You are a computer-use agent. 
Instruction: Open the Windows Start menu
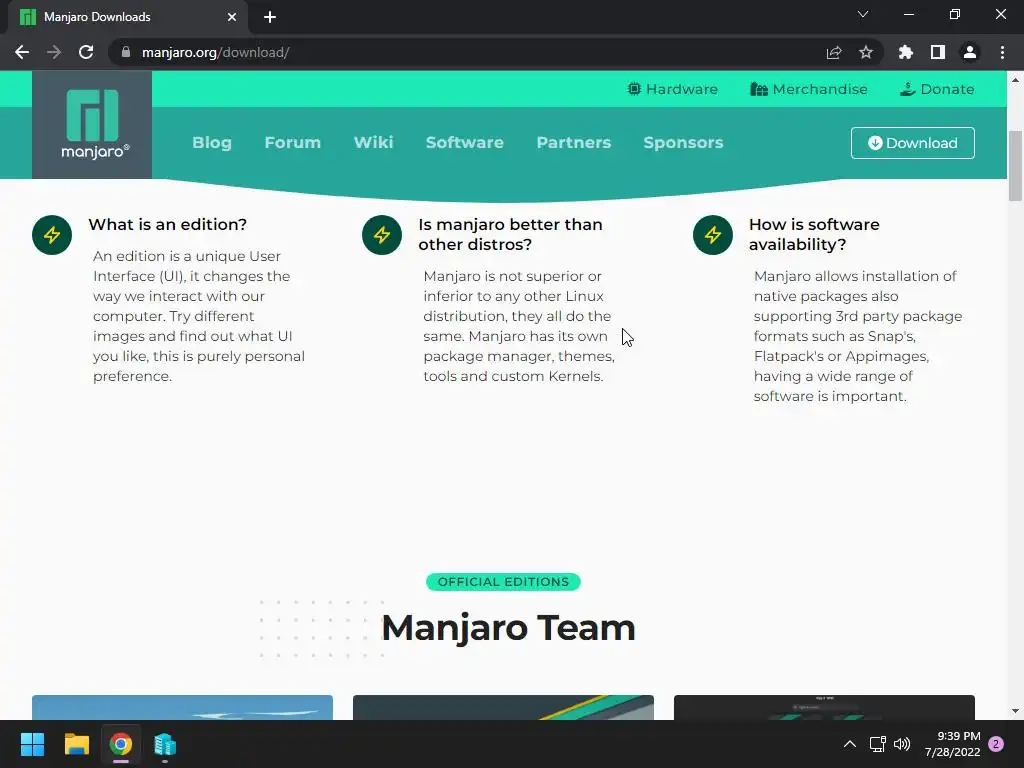(32, 744)
